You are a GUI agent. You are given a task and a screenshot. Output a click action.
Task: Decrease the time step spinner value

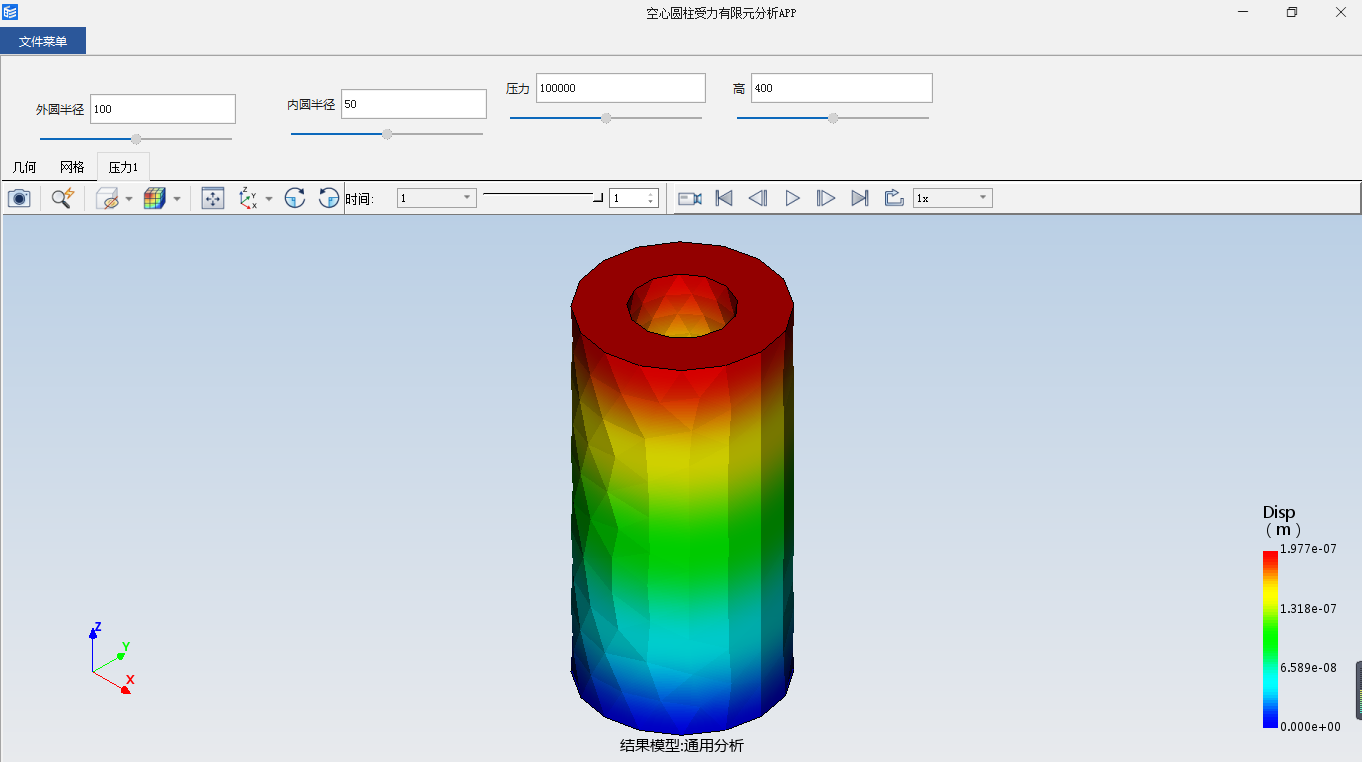click(x=651, y=202)
